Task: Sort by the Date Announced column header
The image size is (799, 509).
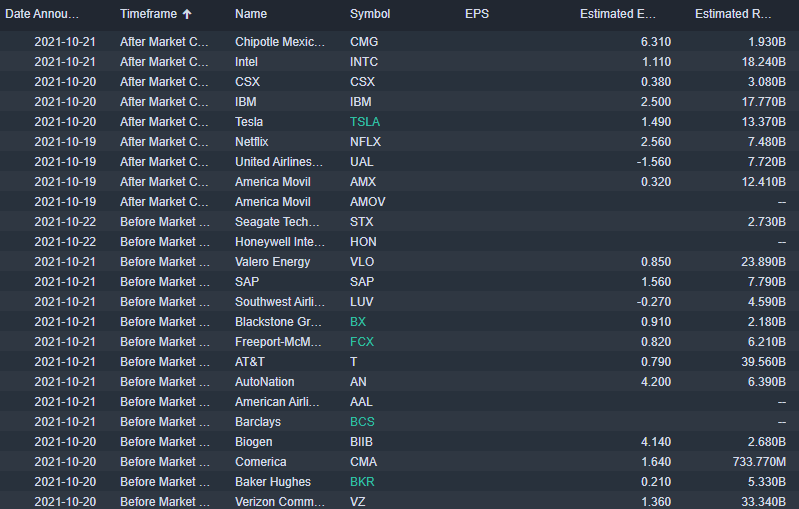Action: (56, 14)
